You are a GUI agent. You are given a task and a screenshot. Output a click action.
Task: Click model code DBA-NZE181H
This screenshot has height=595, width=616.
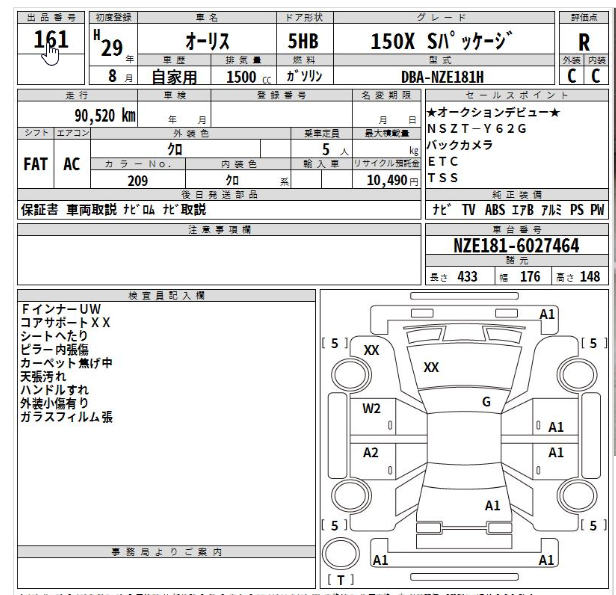tap(442, 76)
